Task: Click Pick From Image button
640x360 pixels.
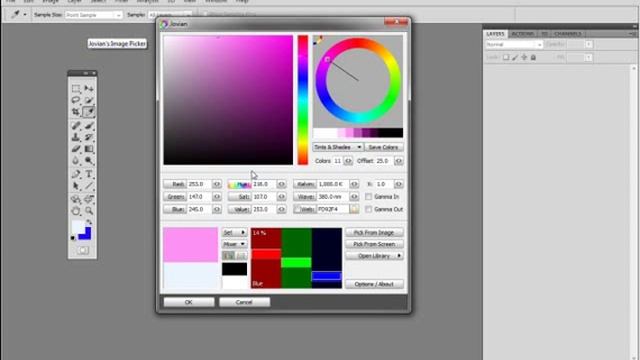Action: [x=374, y=232]
